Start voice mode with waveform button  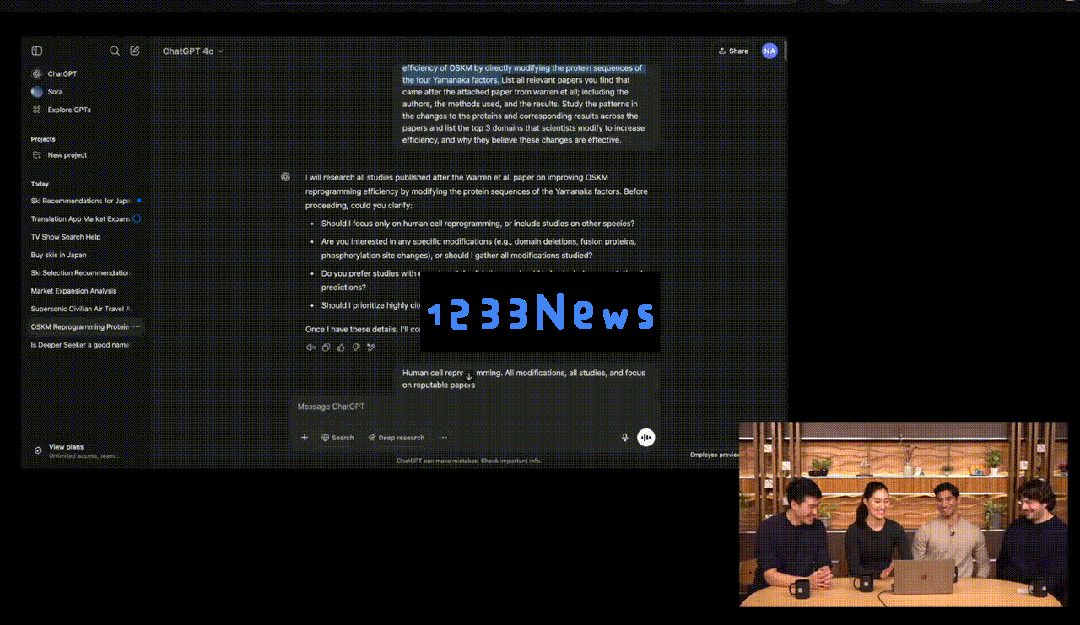(646, 437)
